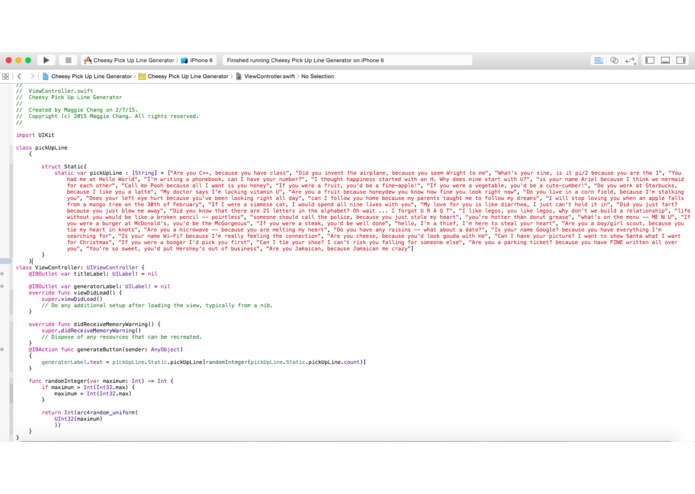Viewport: 695px width, 494px height.
Task: Click the super.viewDidLoad() call
Action: (72, 299)
